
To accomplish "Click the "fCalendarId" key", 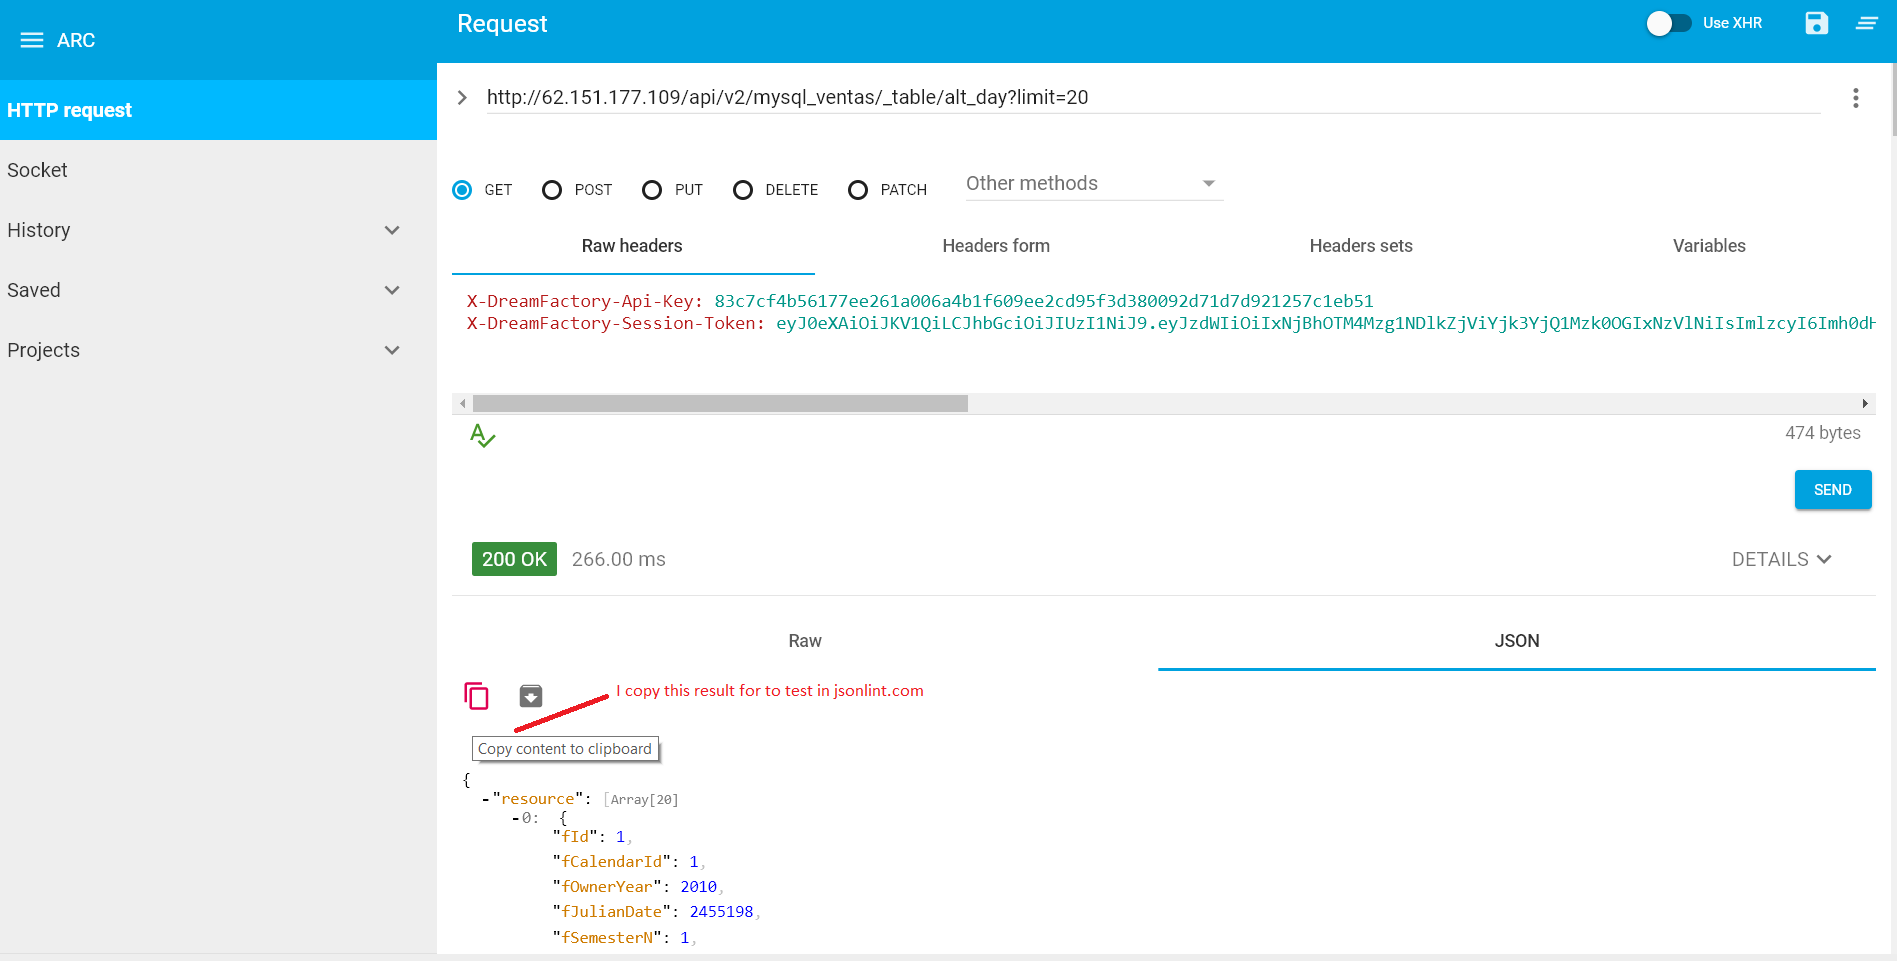I will (612, 862).
